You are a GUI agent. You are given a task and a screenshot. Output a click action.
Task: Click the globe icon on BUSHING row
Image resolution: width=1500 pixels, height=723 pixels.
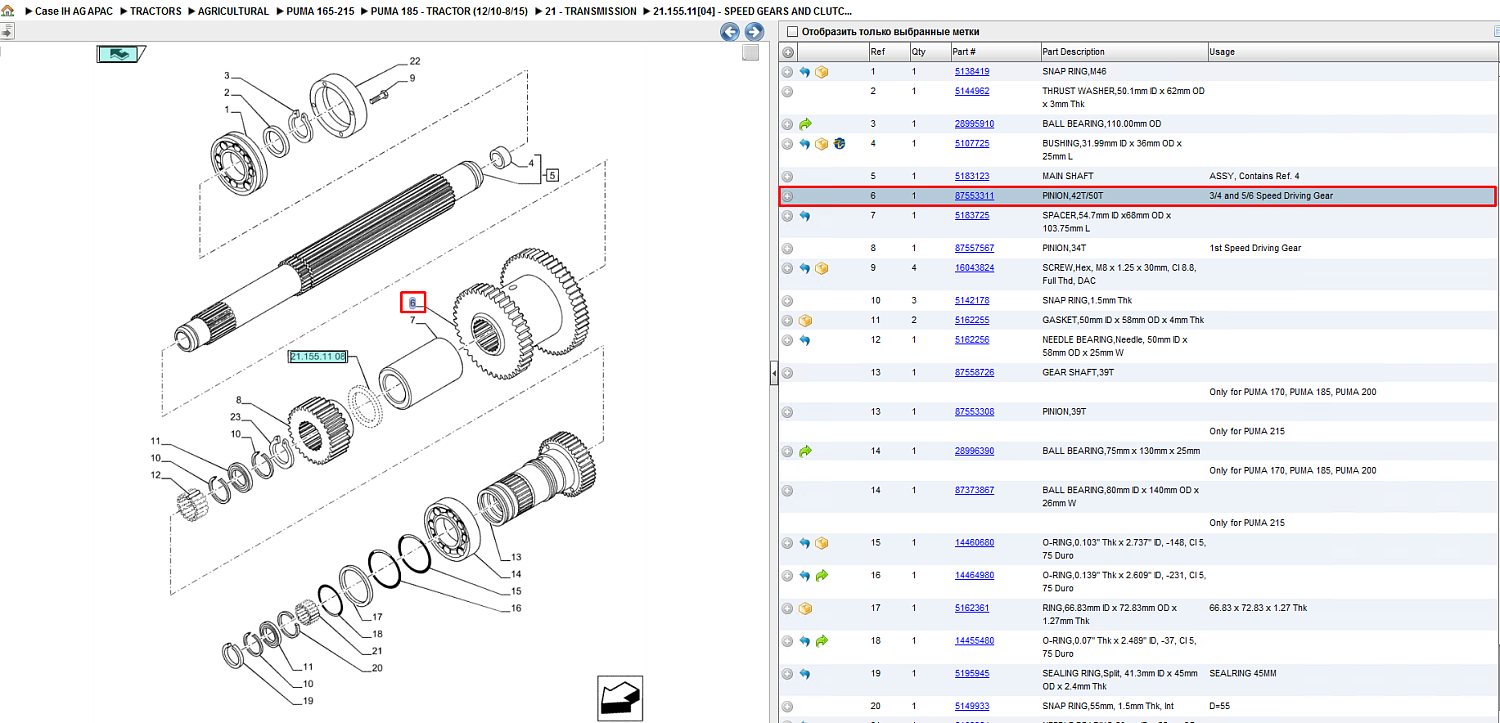click(x=839, y=144)
